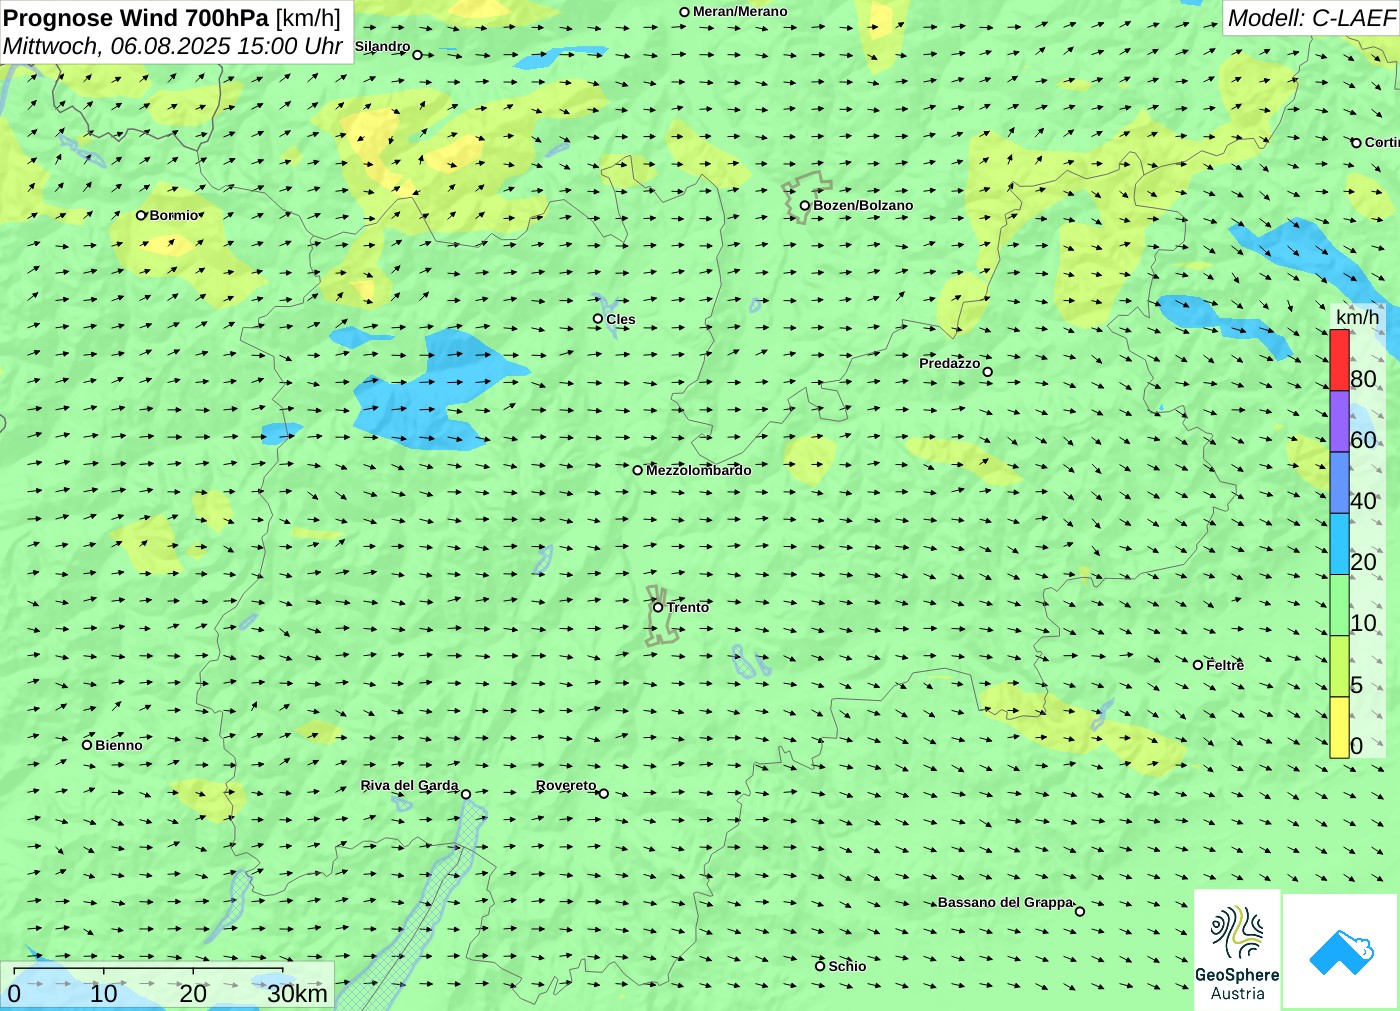Click the Cles city marker
Screen dimensions: 1400x1011
597,319
